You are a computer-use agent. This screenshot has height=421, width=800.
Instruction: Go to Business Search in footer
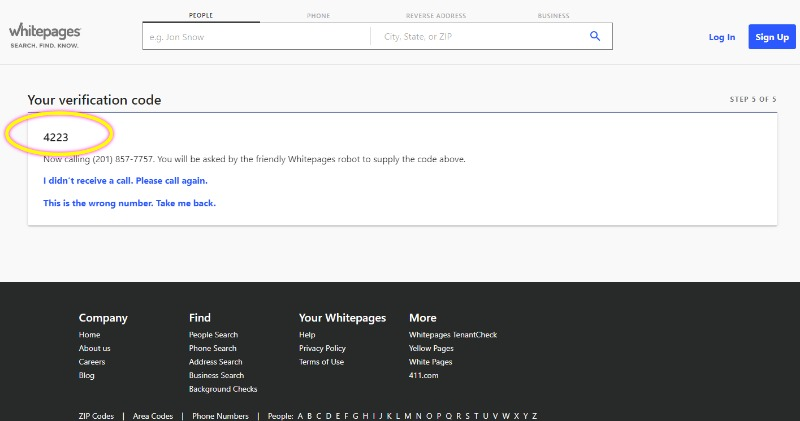[x=216, y=375]
